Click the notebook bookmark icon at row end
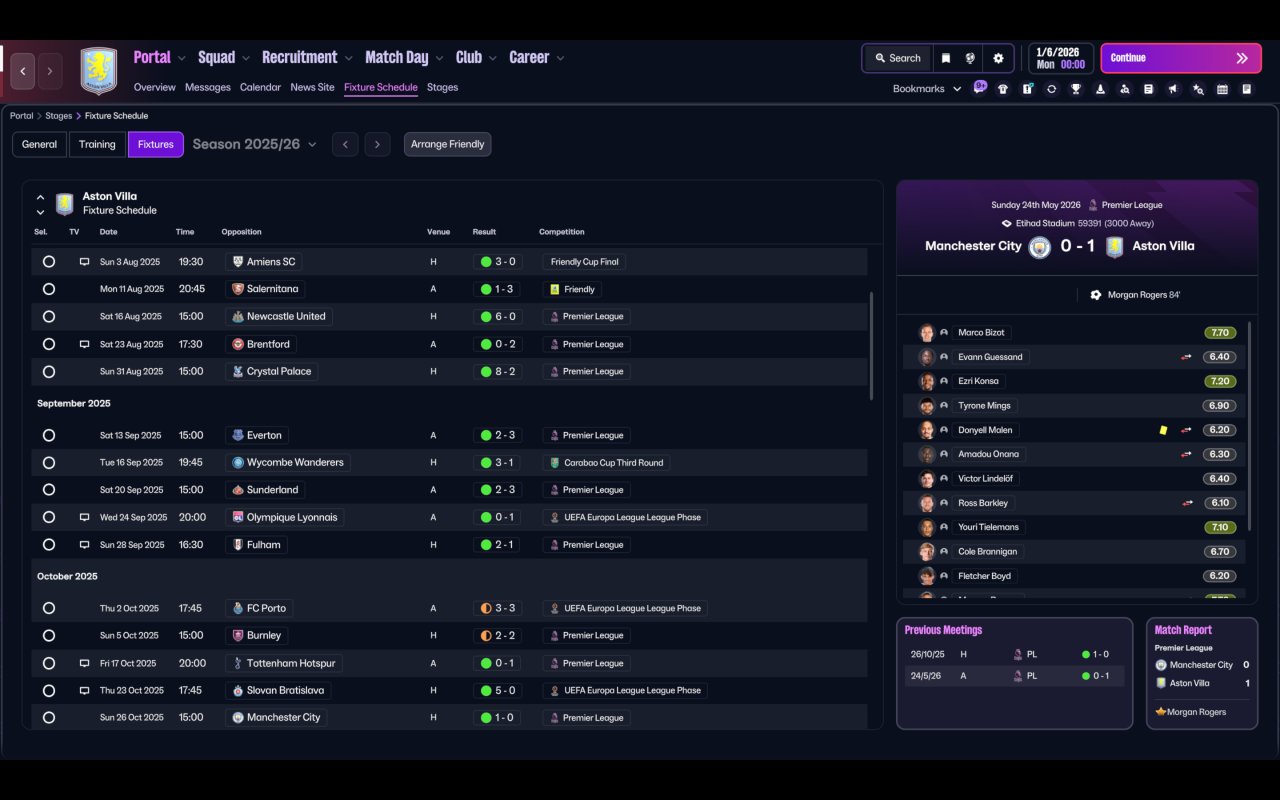This screenshot has height=800, width=1280. point(1246,89)
